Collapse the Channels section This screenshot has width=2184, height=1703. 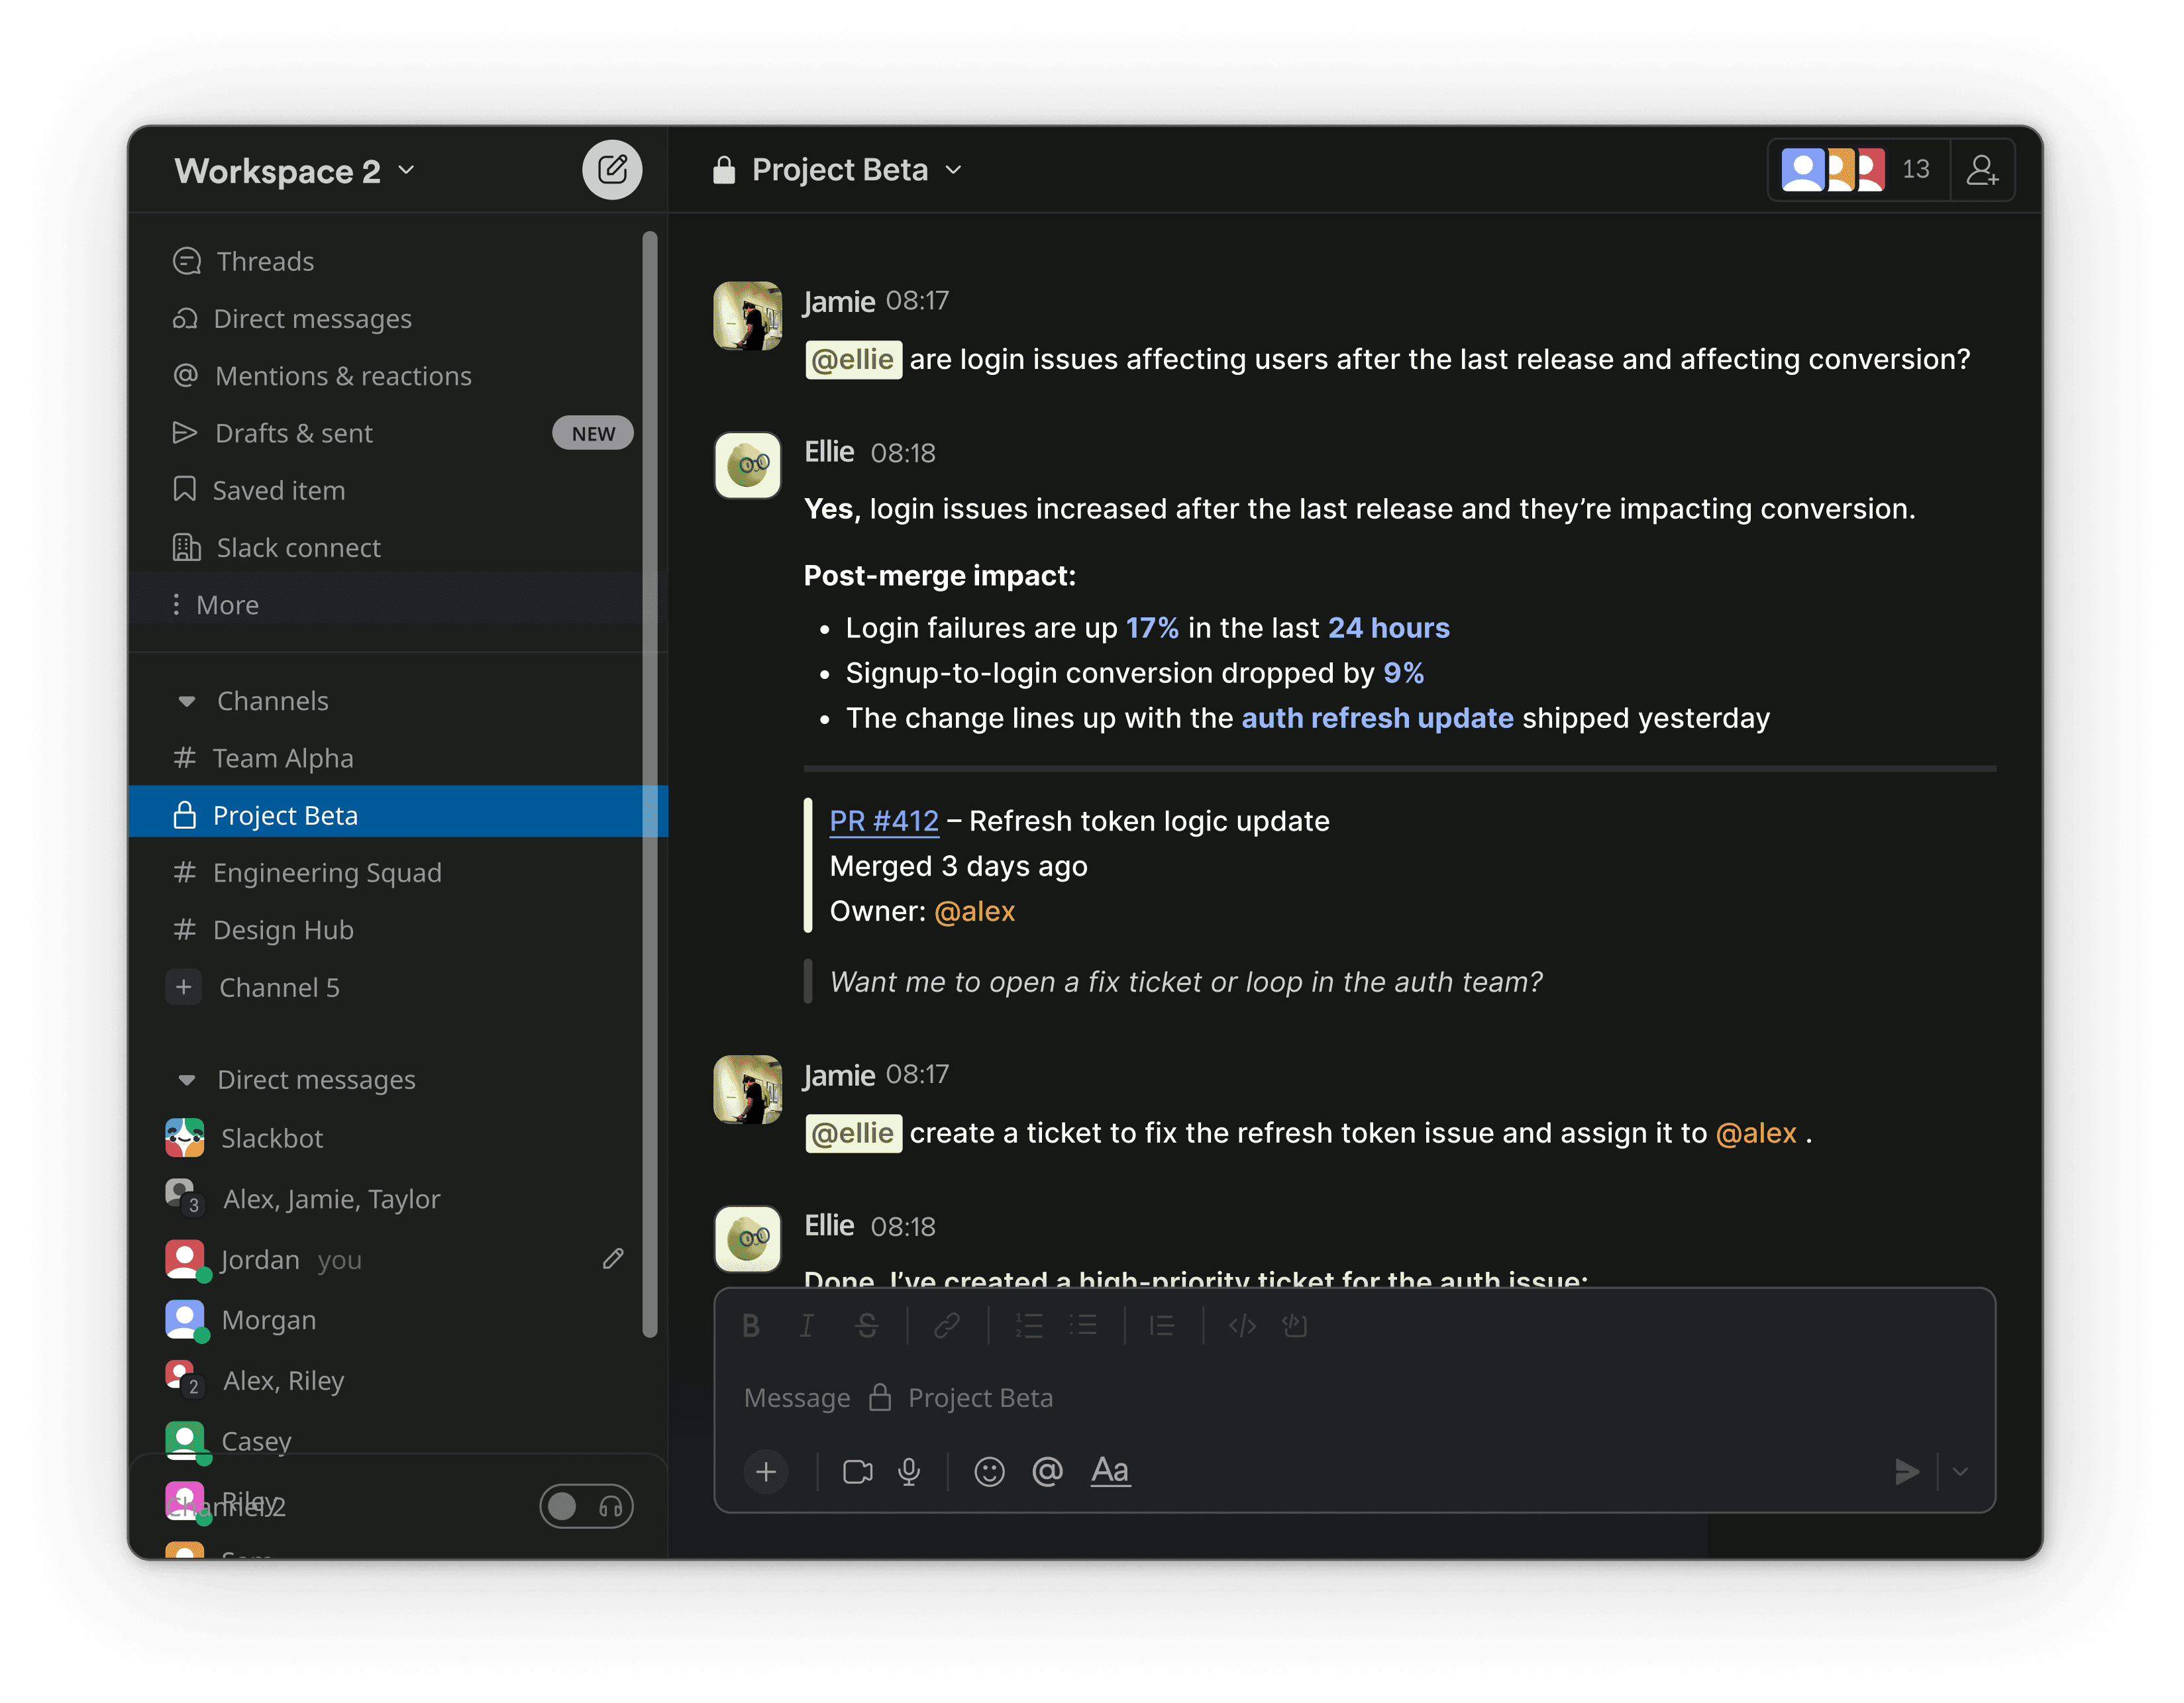[x=186, y=701]
